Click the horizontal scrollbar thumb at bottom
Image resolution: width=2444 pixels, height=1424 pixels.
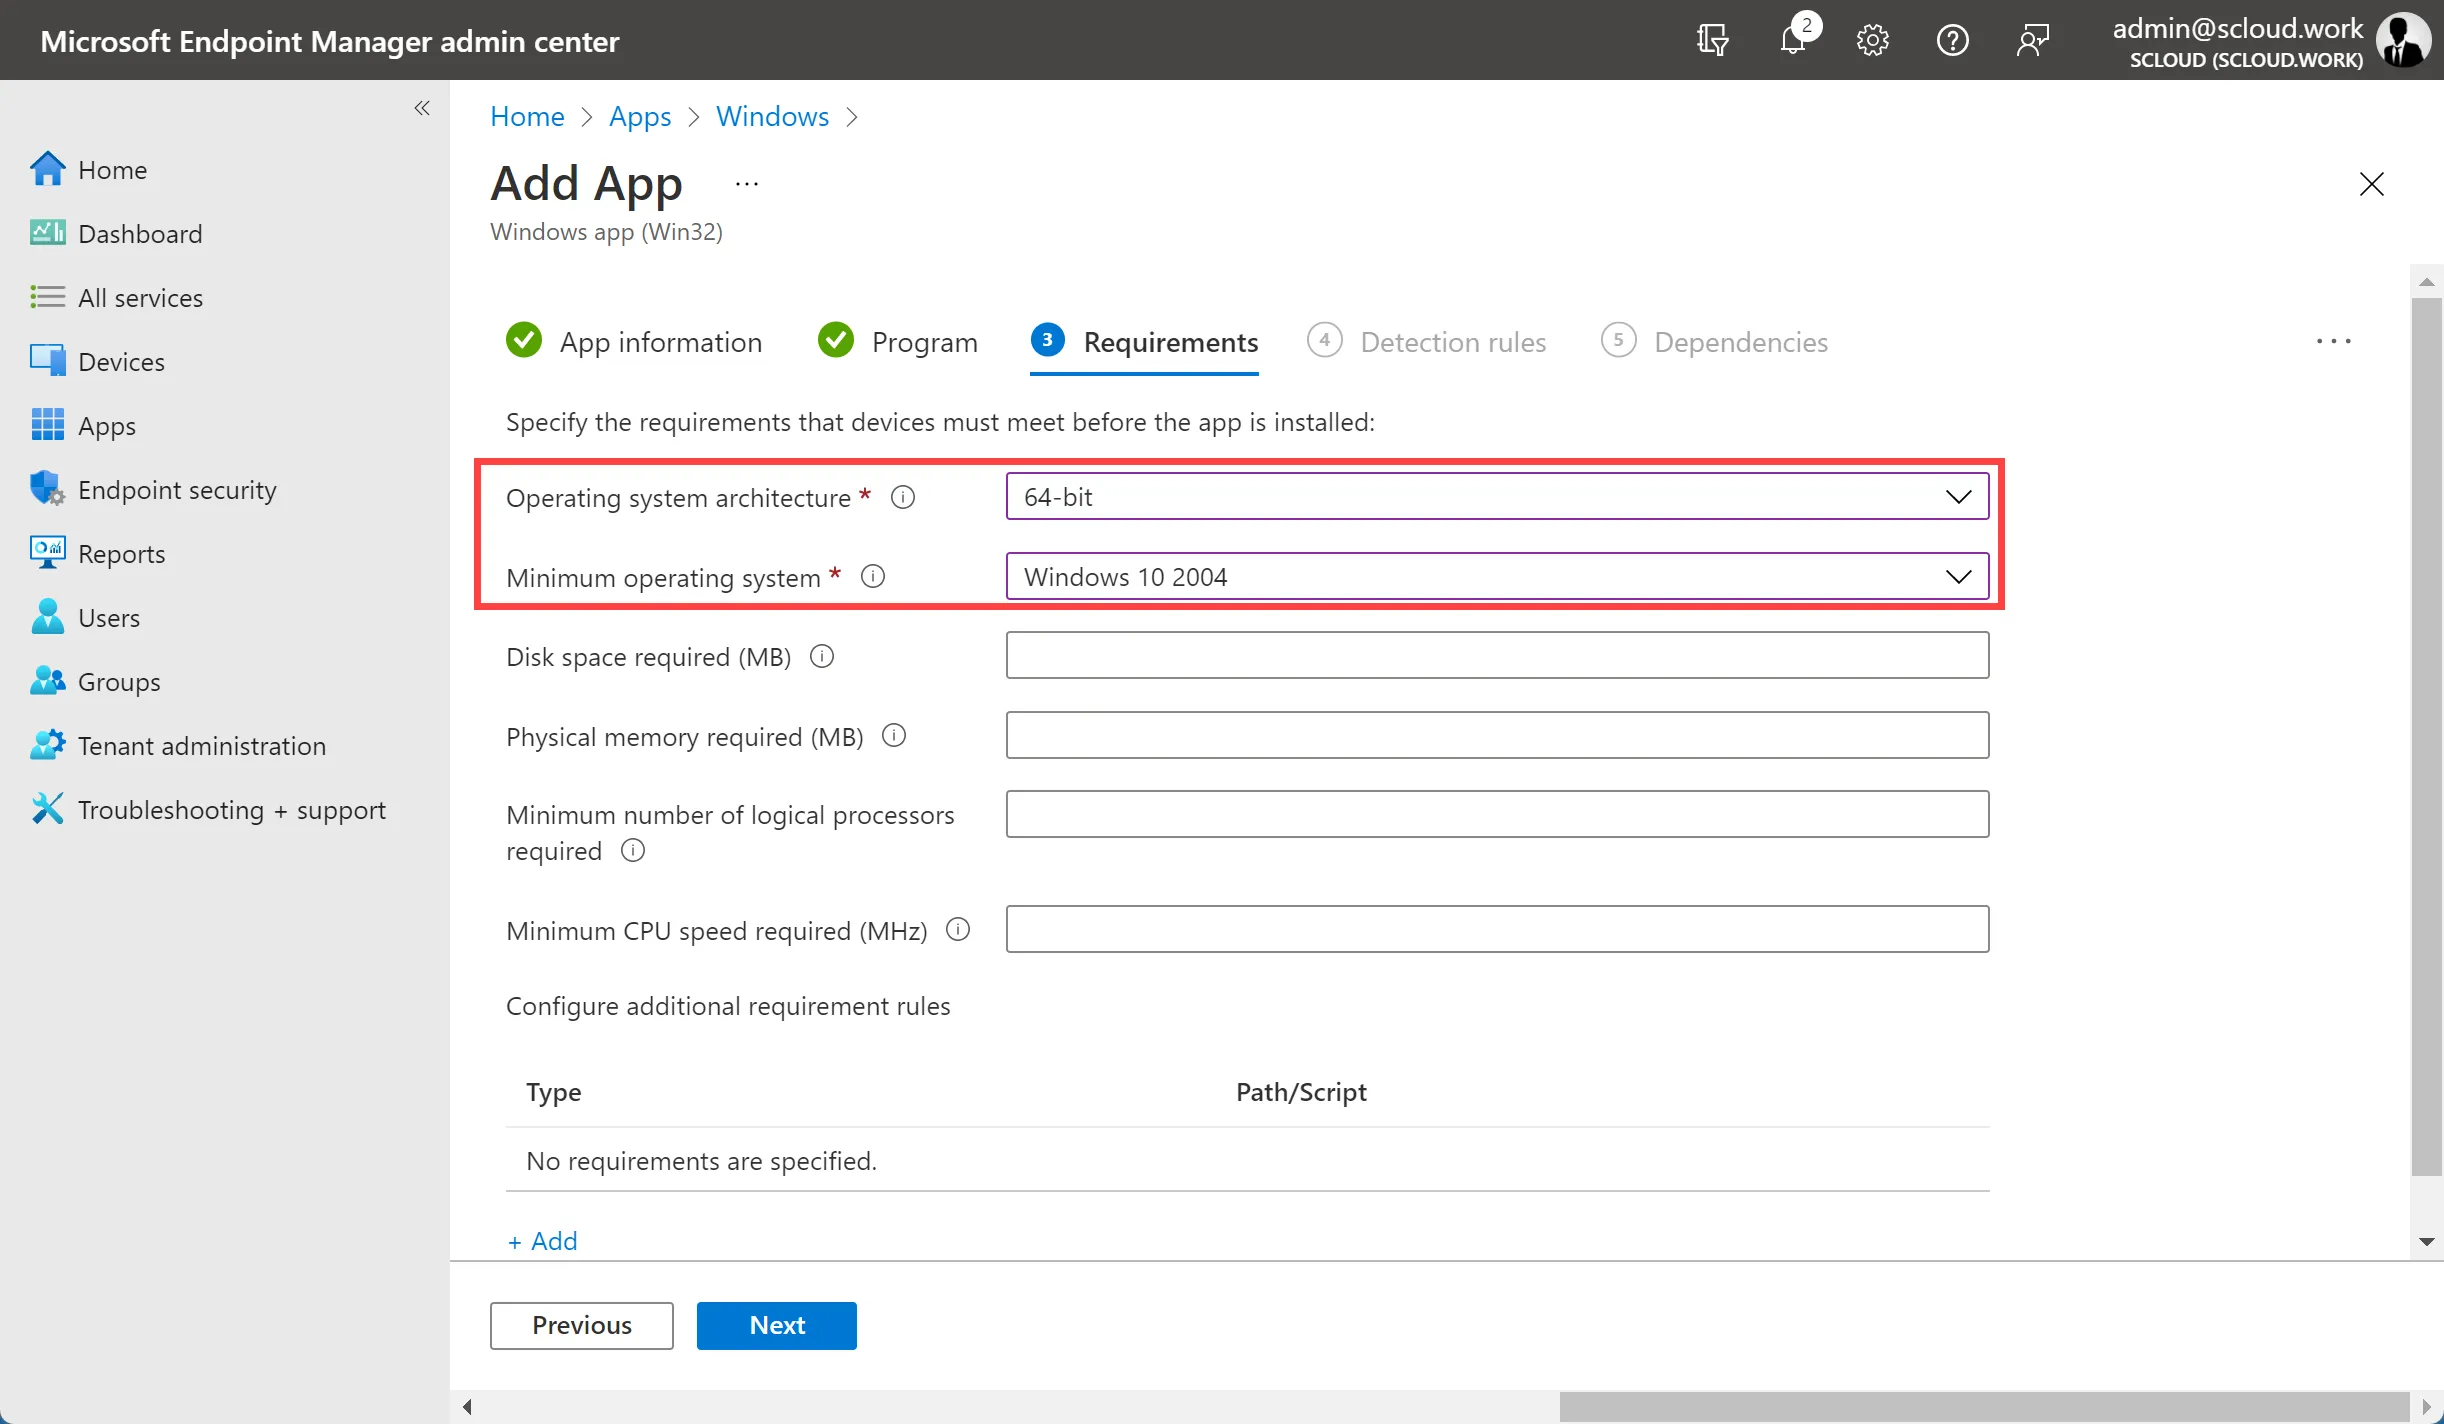[1984, 1407]
